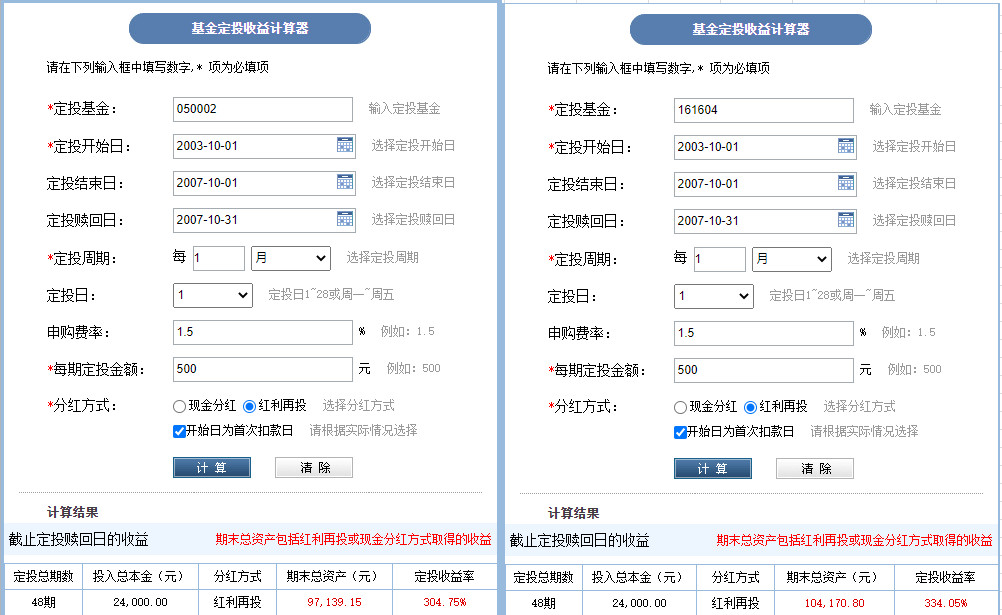
Task: Click 24,000.00 cell in left results table
Action: click(141, 602)
